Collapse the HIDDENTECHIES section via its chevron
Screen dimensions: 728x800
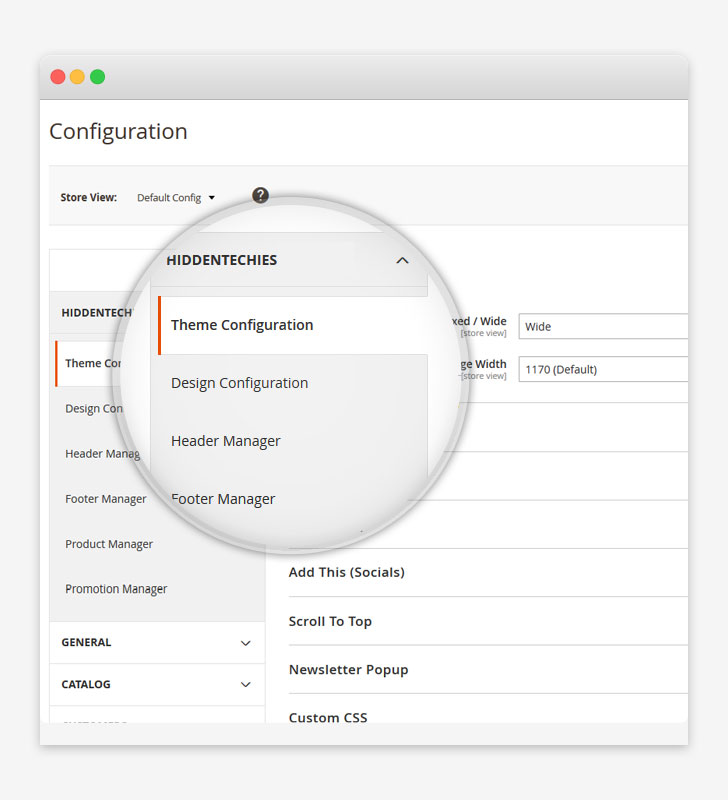tap(402, 259)
